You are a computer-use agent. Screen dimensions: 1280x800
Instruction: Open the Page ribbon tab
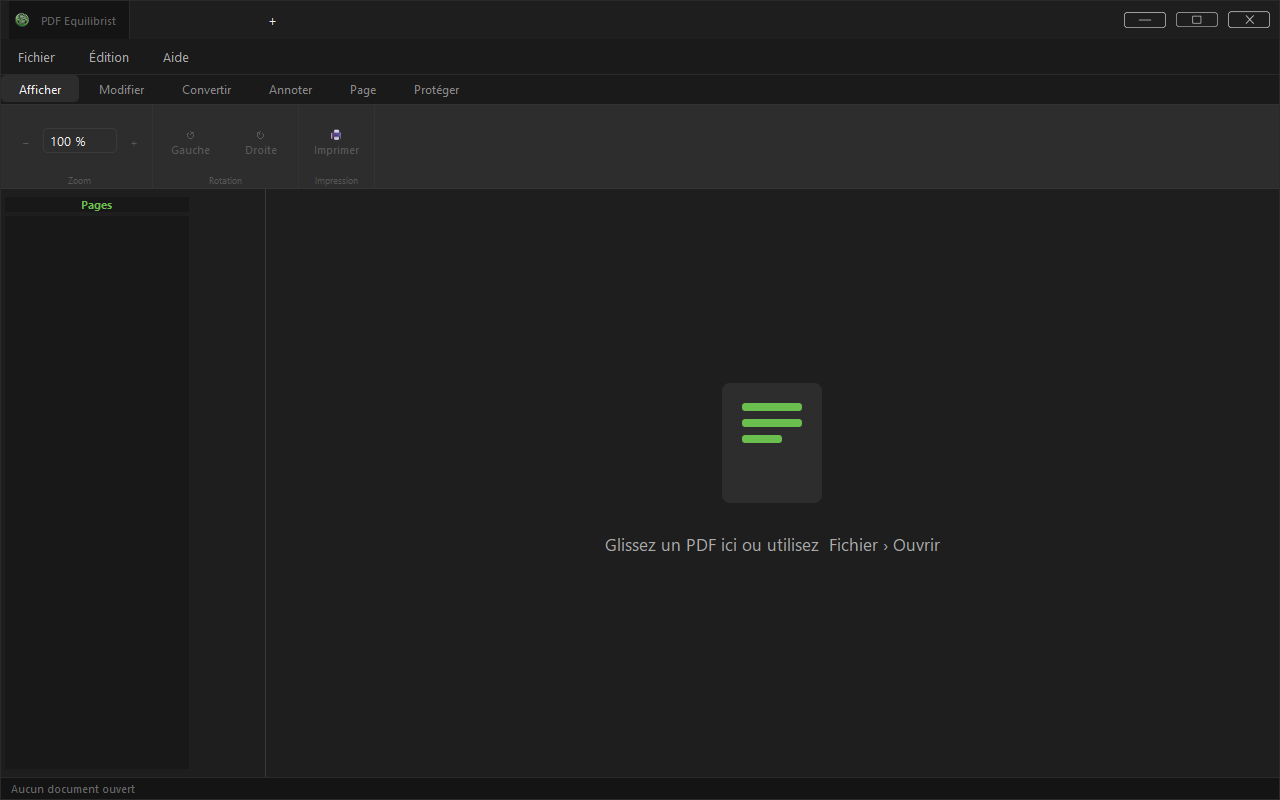[x=363, y=89]
